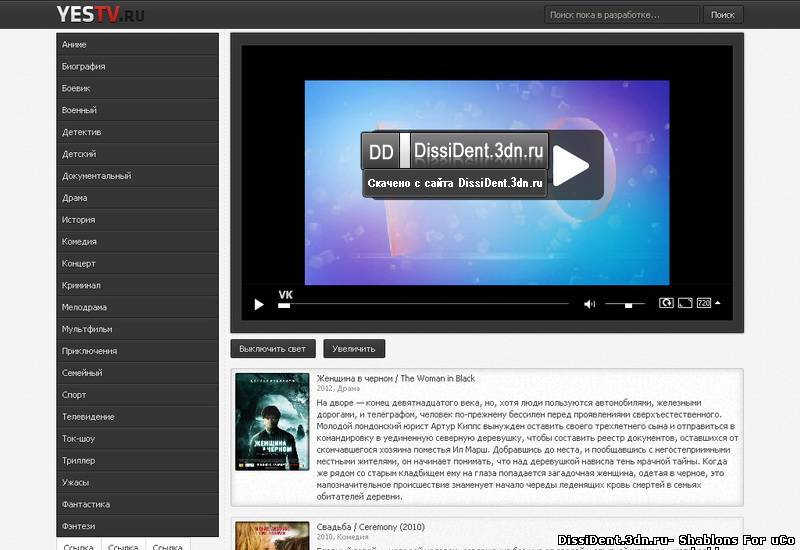Click the Свадьба movie poster thumbnail

pyautogui.click(x=272, y=536)
